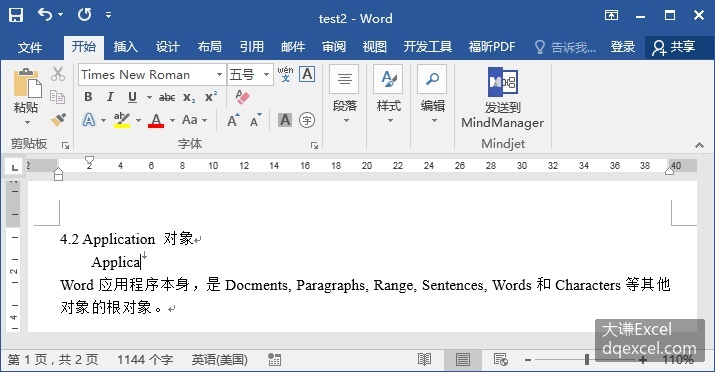
Task: Toggle strikethrough formatting
Action: coord(167,97)
